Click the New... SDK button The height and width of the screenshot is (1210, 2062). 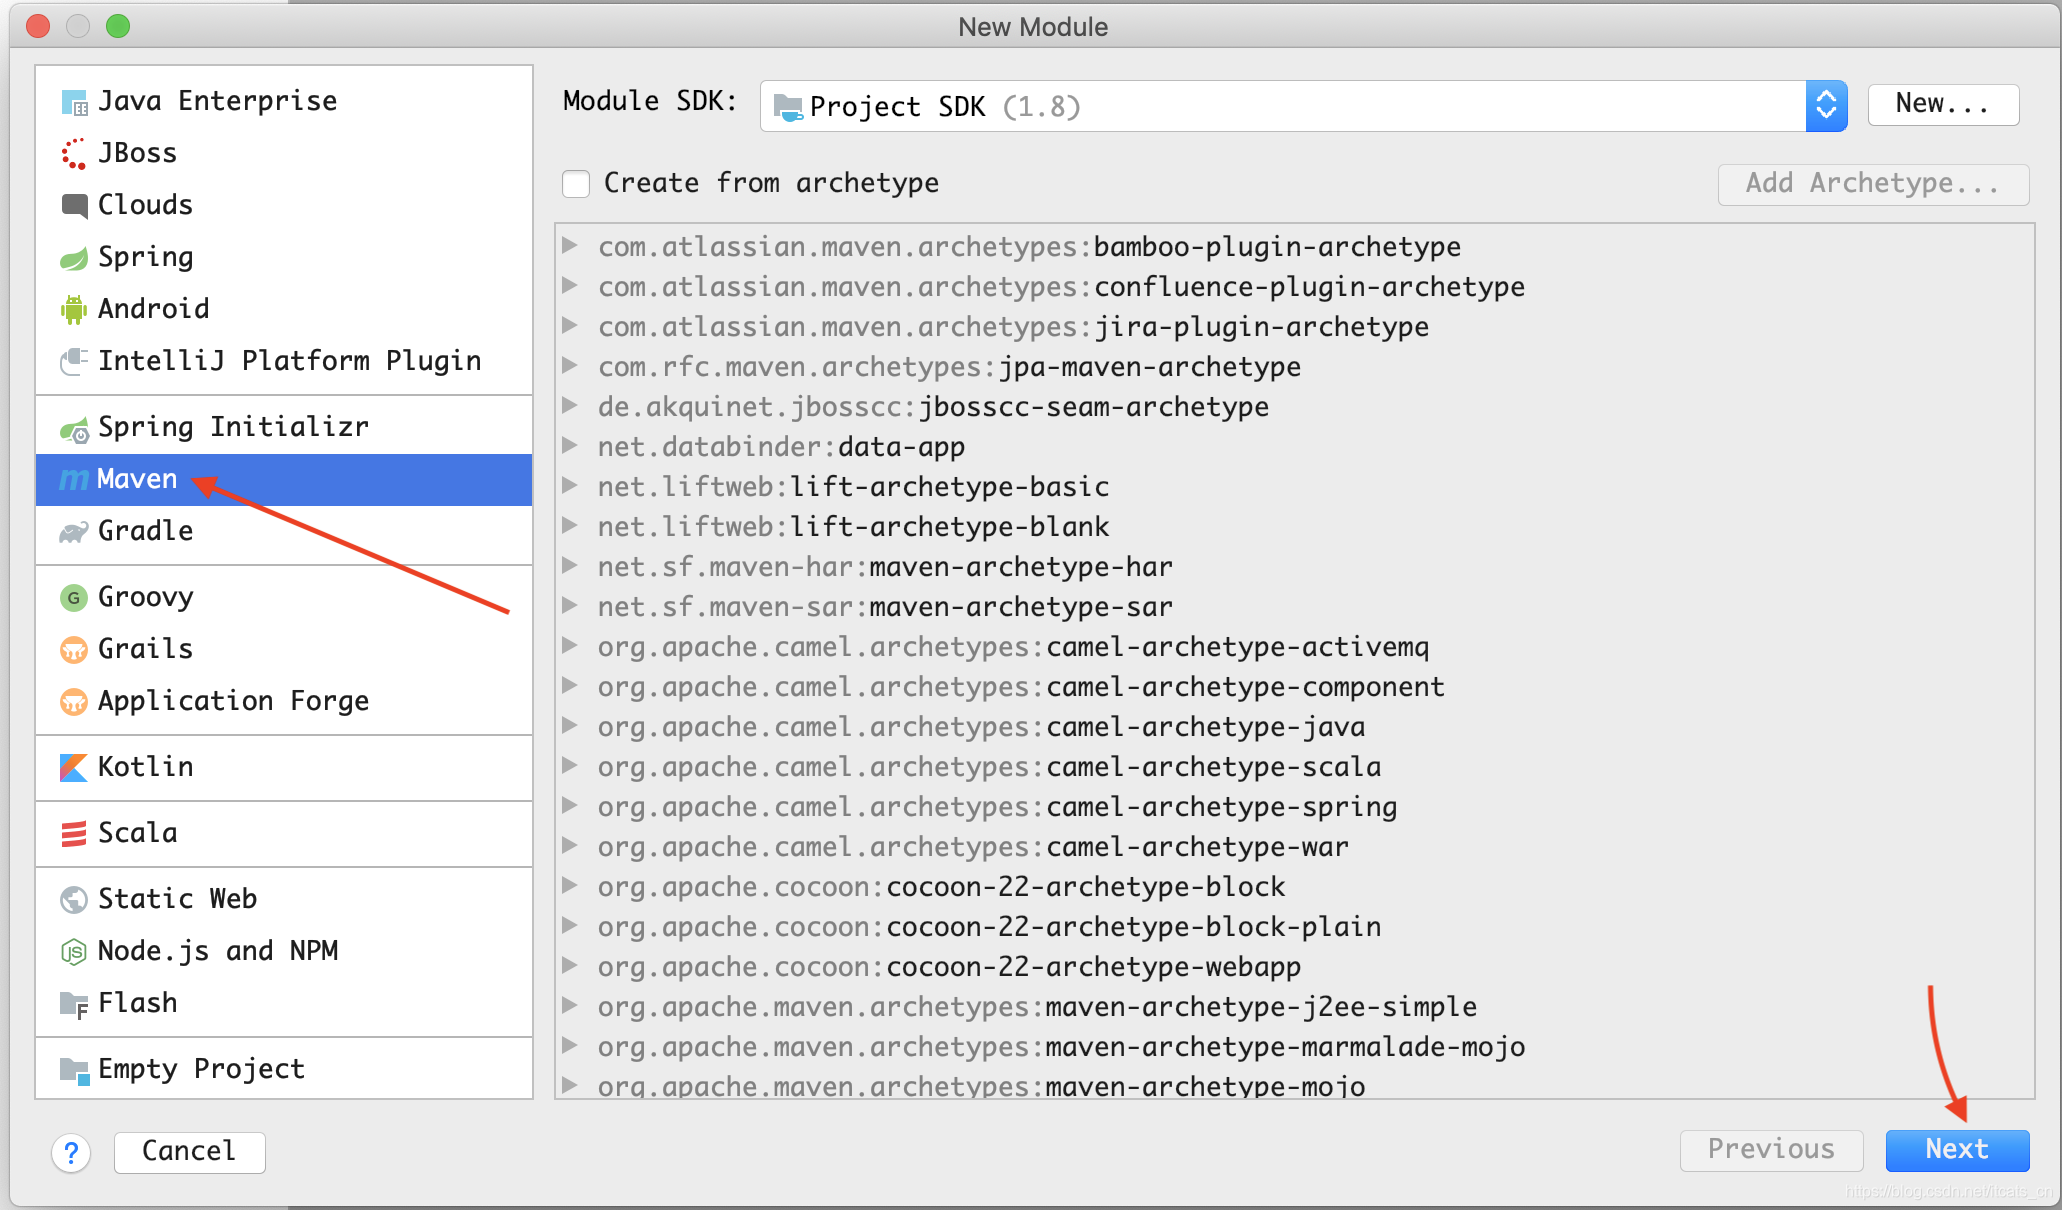(x=1942, y=104)
